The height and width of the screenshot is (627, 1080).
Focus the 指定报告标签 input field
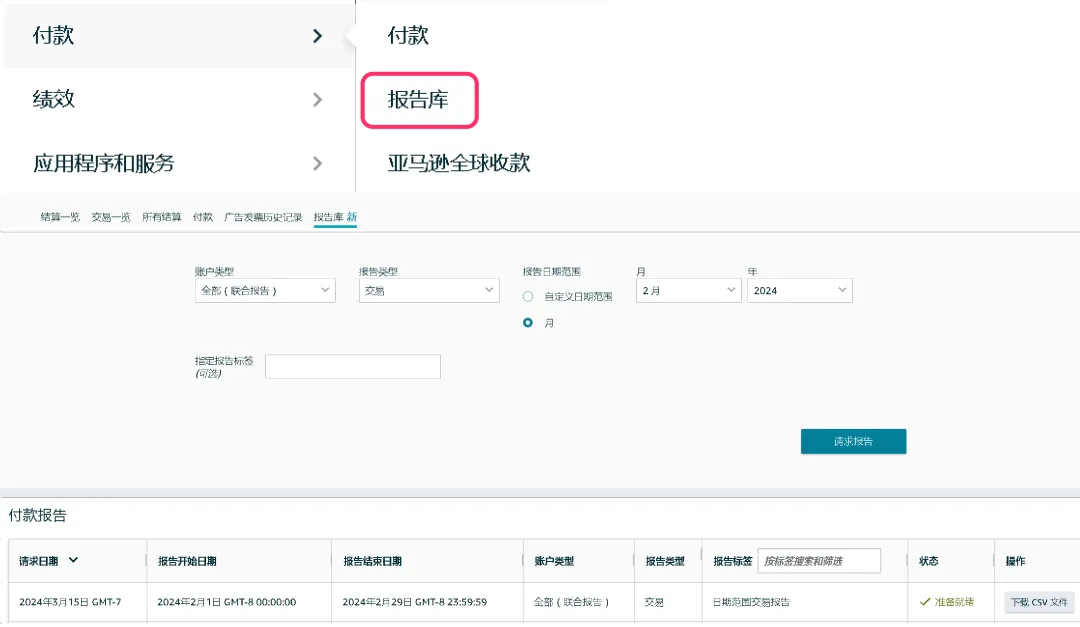tap(353, 367)
